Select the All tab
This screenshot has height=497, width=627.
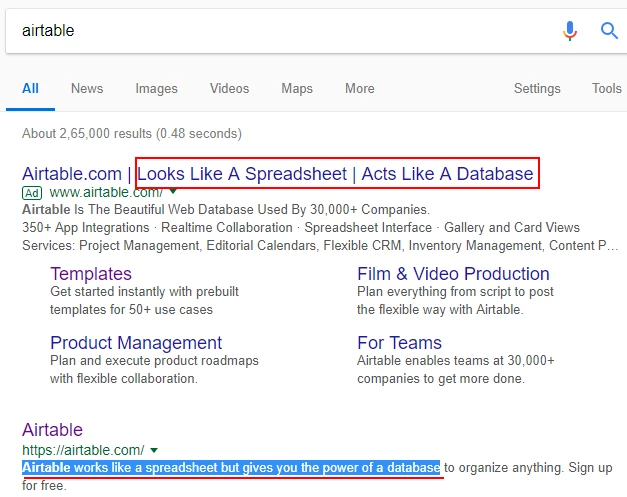(30, 88)
